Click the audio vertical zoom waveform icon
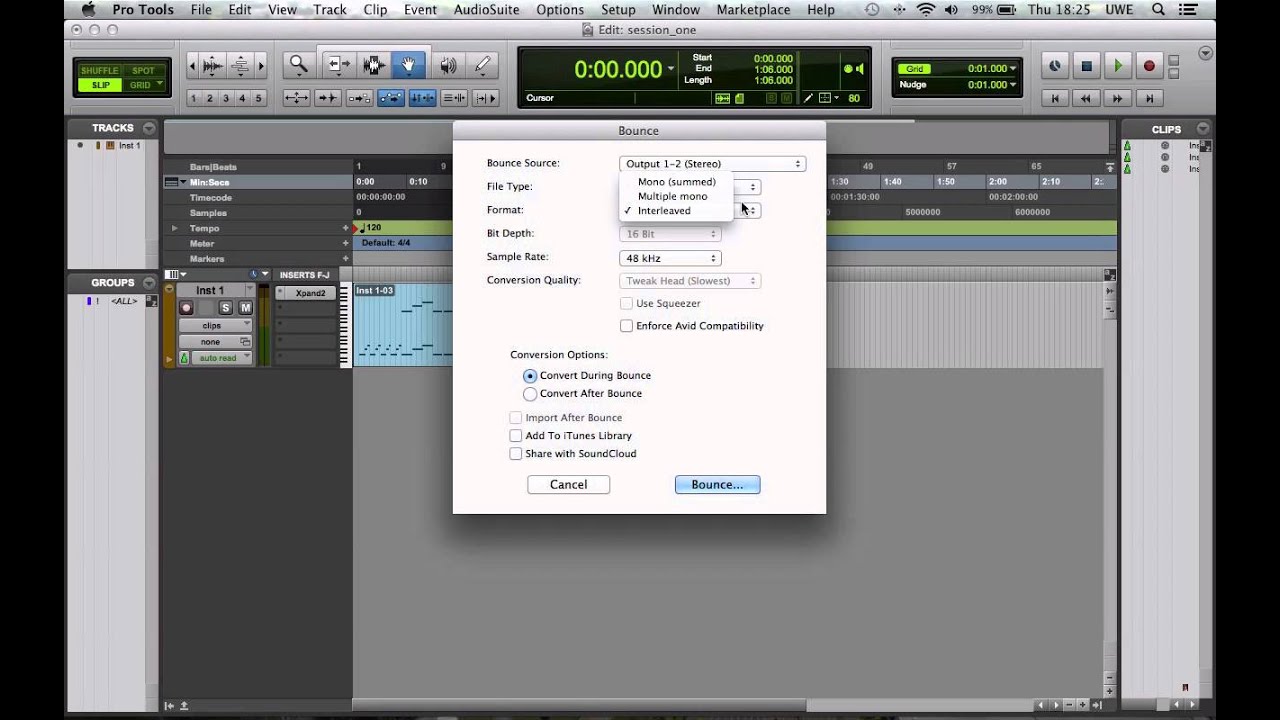This screenshot has height=720, width=1280. 213,66
